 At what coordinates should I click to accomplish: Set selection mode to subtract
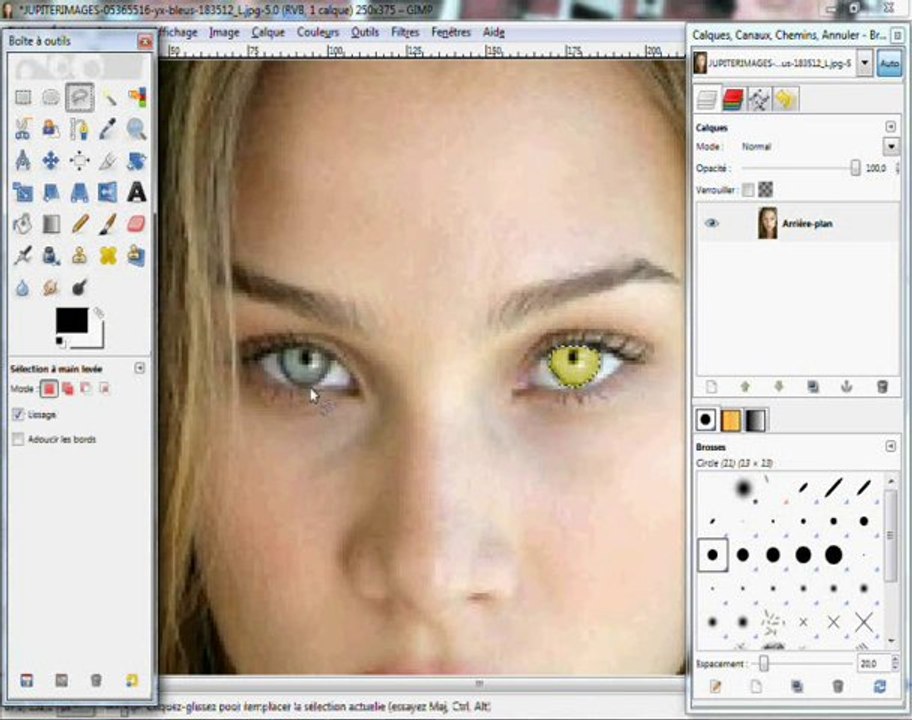(86, 388)
